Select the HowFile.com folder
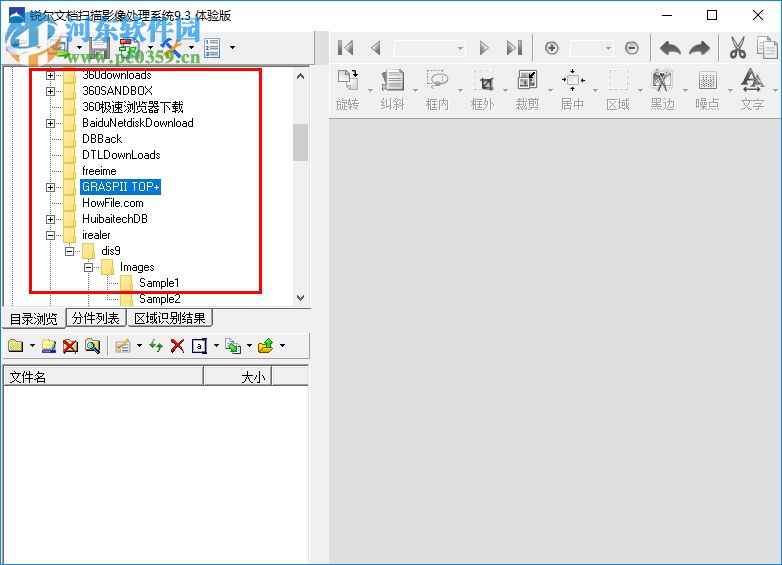The image size is (782, 565). (x=113, y=203)
